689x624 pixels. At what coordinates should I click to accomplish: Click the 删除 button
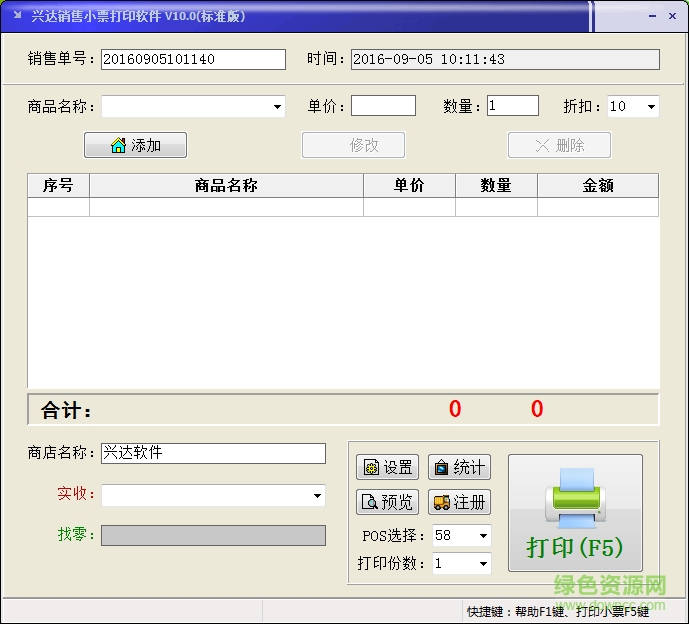tap(559, 145)
